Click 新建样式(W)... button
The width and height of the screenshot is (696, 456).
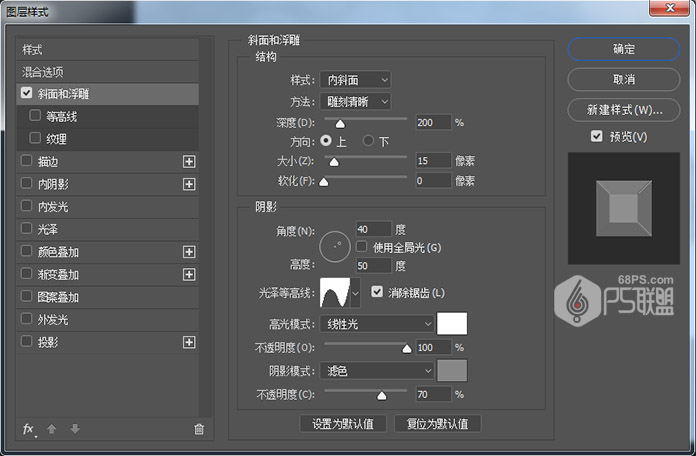(624, 110)
